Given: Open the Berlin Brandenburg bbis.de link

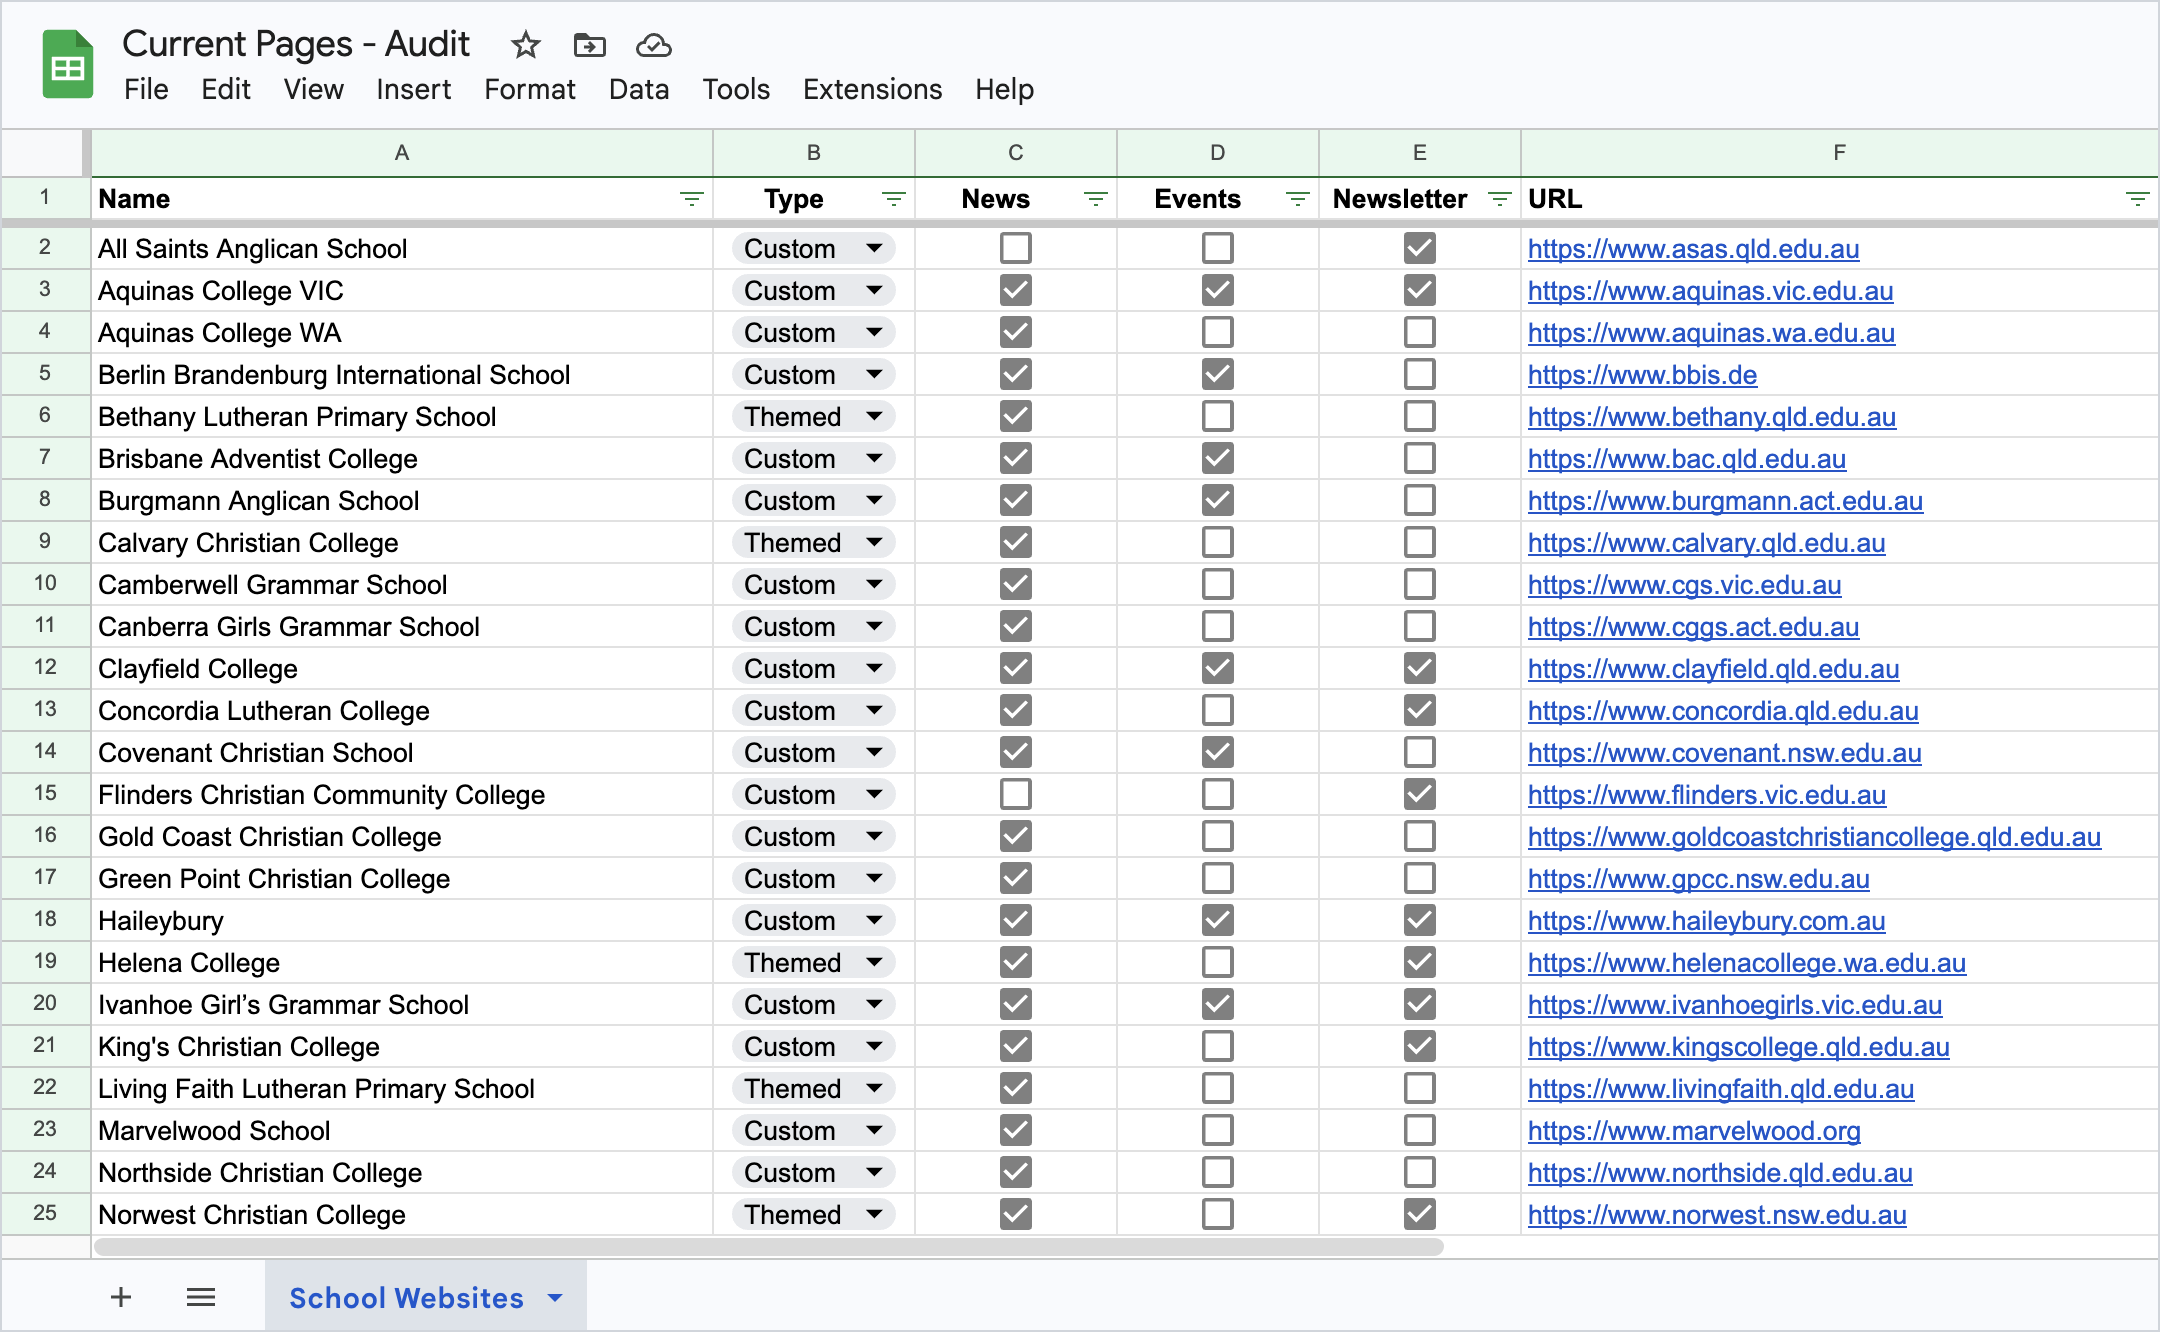Looking at the screenshot, I should tap(1642, 375).
